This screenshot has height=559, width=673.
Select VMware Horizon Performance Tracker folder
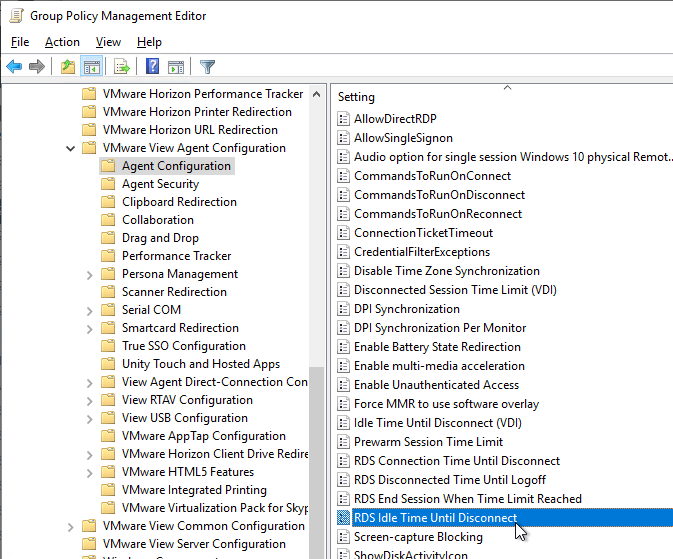pos(203,94)
